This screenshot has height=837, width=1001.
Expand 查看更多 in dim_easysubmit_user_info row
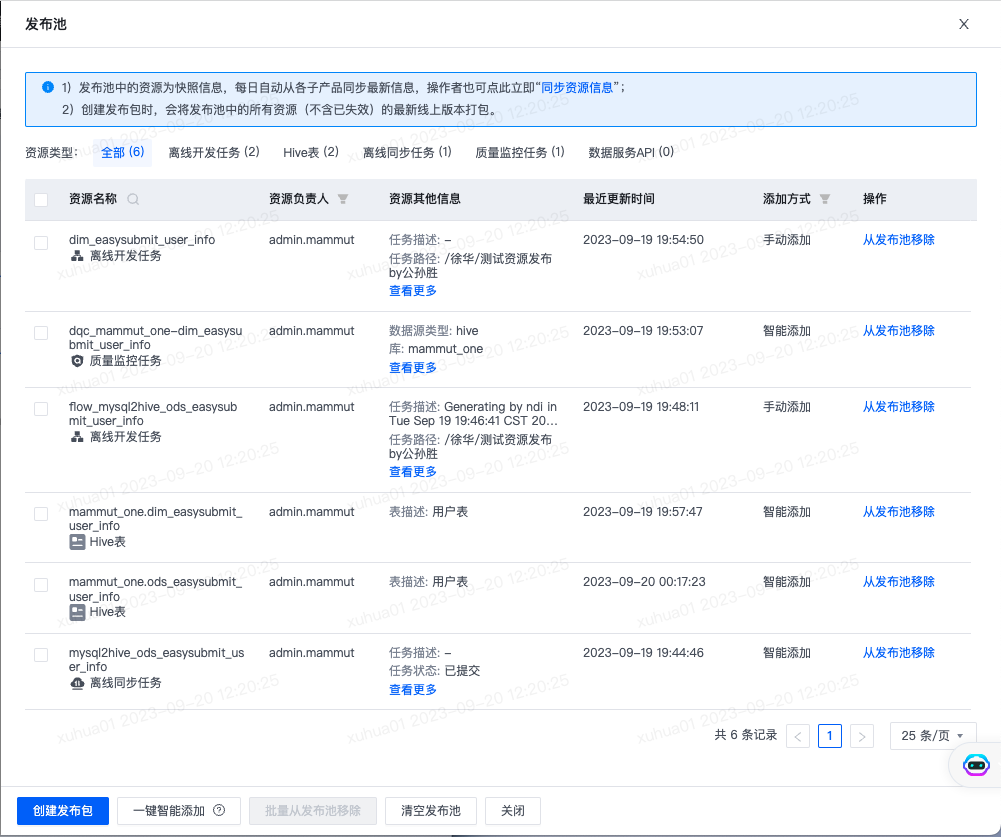pos(412,290)
